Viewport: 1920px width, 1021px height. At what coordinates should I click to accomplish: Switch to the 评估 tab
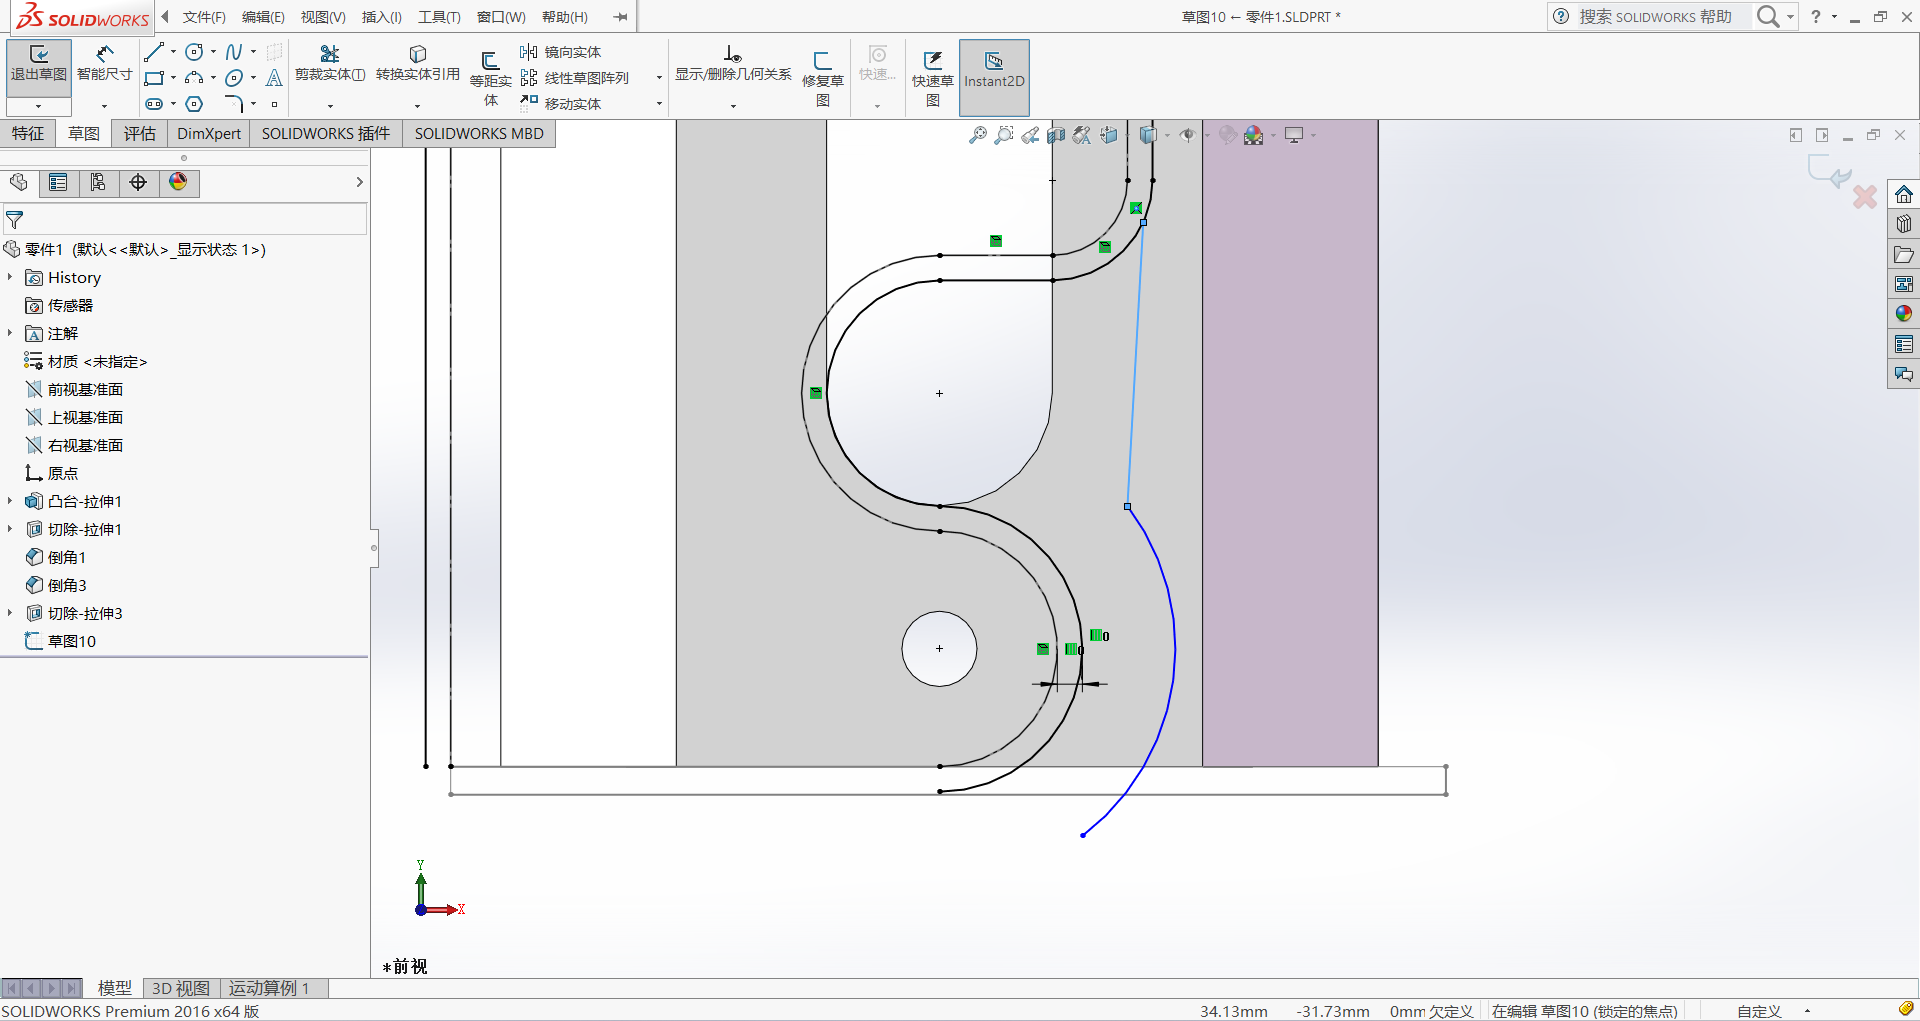pyautogui.click(x=139, y=134)
